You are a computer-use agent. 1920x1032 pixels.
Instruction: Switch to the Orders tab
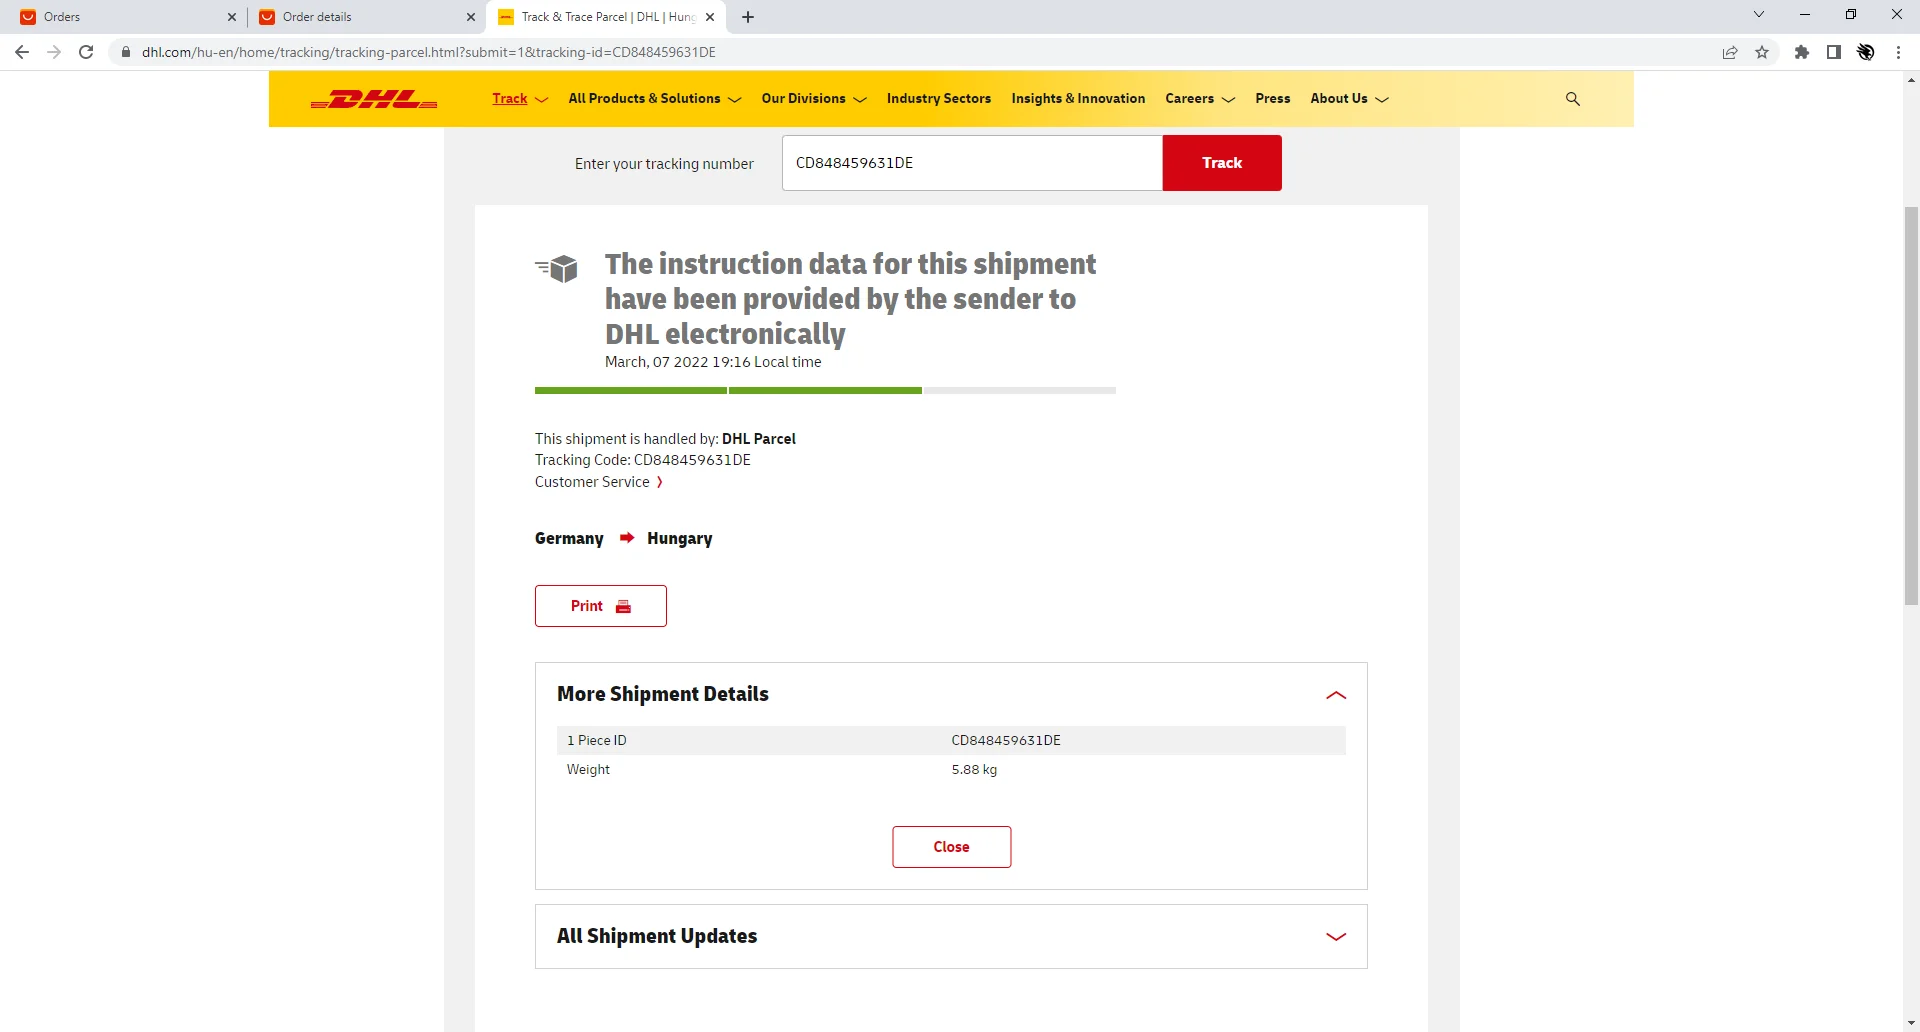point(127,17)
